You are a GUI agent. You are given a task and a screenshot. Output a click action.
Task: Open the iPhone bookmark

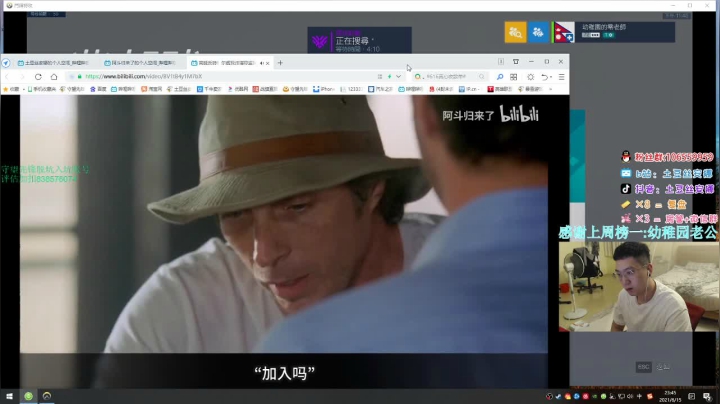(x=324, y=89)
